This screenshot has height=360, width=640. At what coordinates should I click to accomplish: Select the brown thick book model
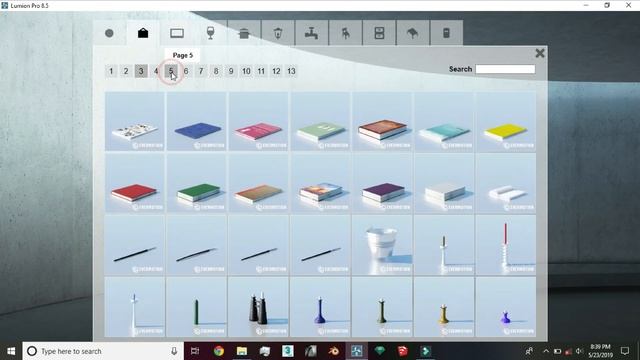[x=382, y=121]
